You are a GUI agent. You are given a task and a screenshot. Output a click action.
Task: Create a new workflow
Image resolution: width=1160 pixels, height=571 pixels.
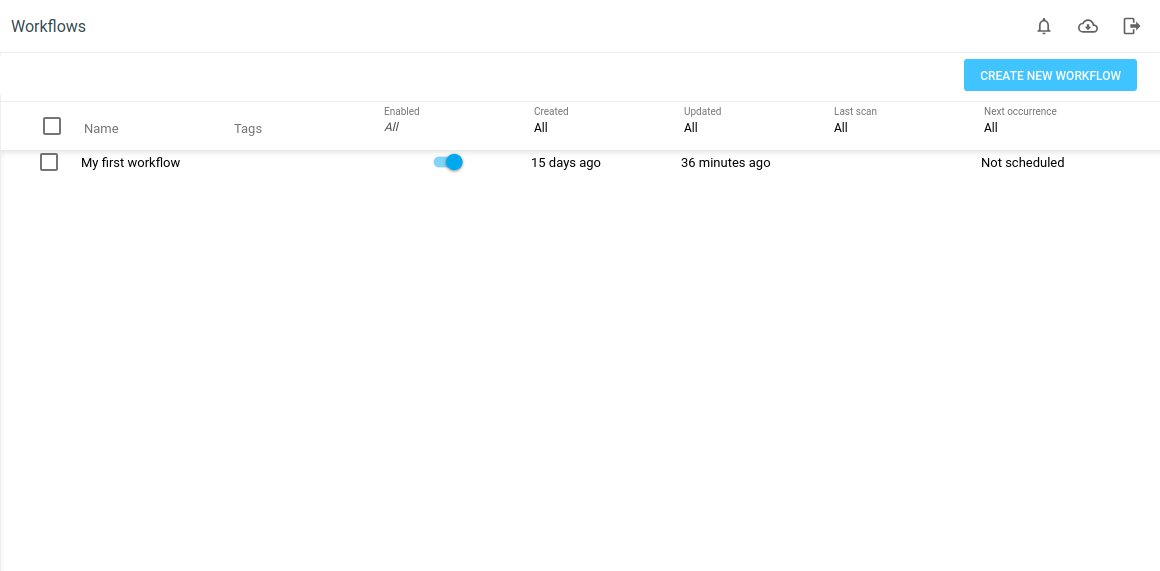(1050, 75)
